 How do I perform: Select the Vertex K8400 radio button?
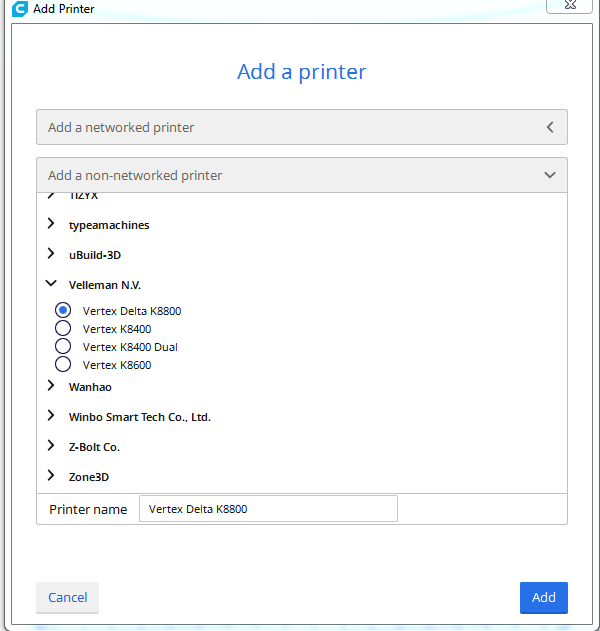click(x=63, y=328)
